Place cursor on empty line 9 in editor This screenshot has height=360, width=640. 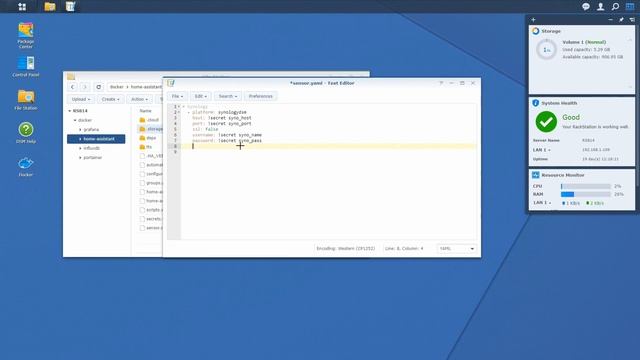[329, 152]
